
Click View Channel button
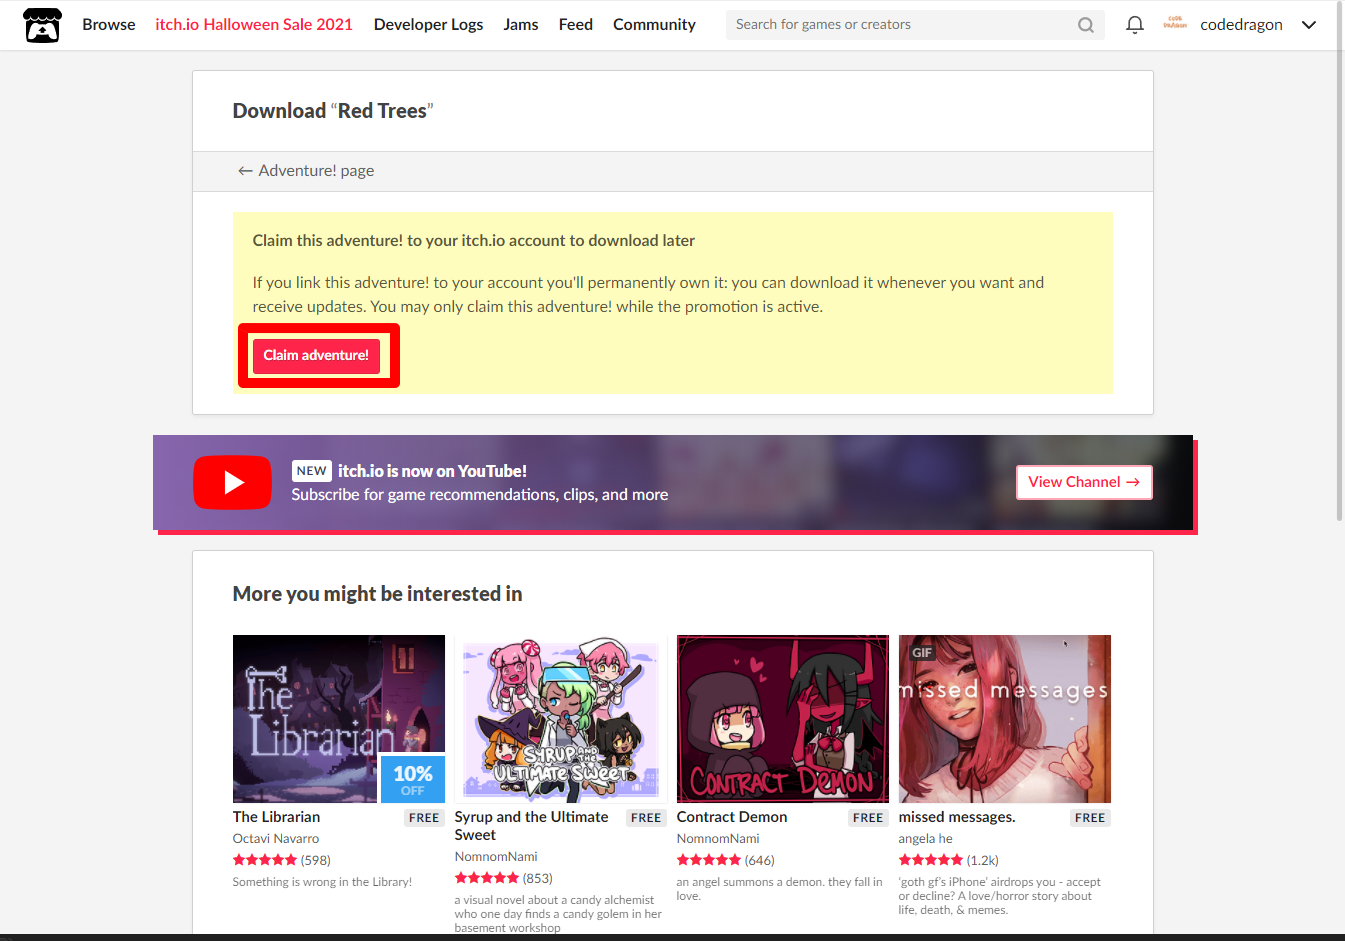(1084, 482)
